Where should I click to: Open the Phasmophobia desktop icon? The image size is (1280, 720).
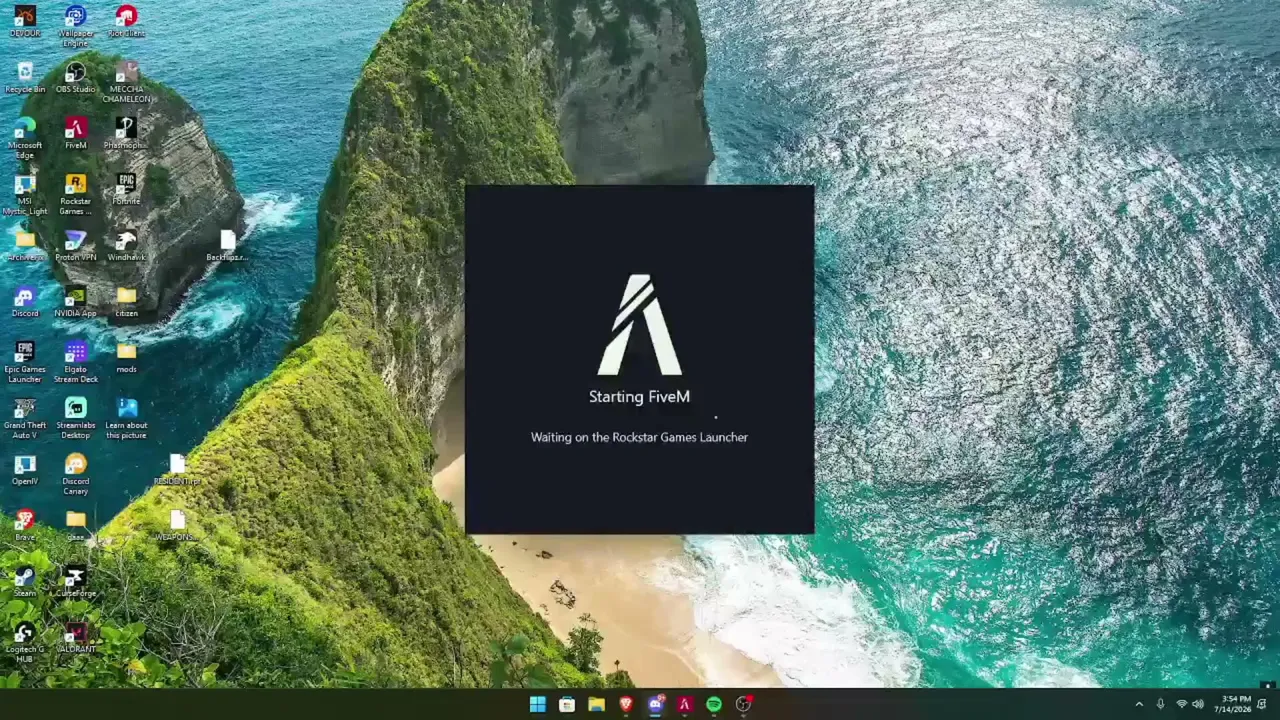tap(126, 133)
